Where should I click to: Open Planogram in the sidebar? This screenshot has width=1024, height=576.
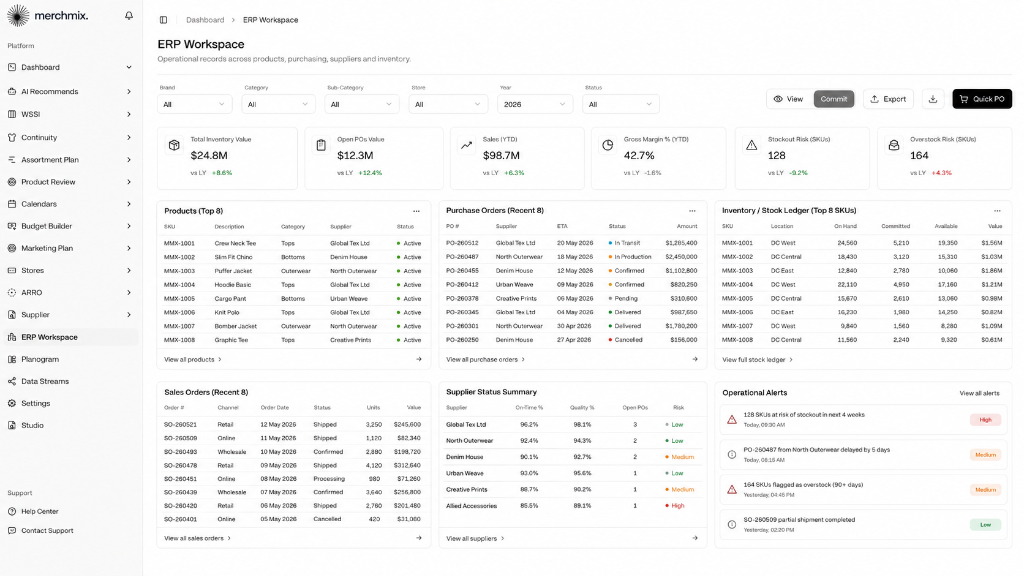[x=70, y=359]
